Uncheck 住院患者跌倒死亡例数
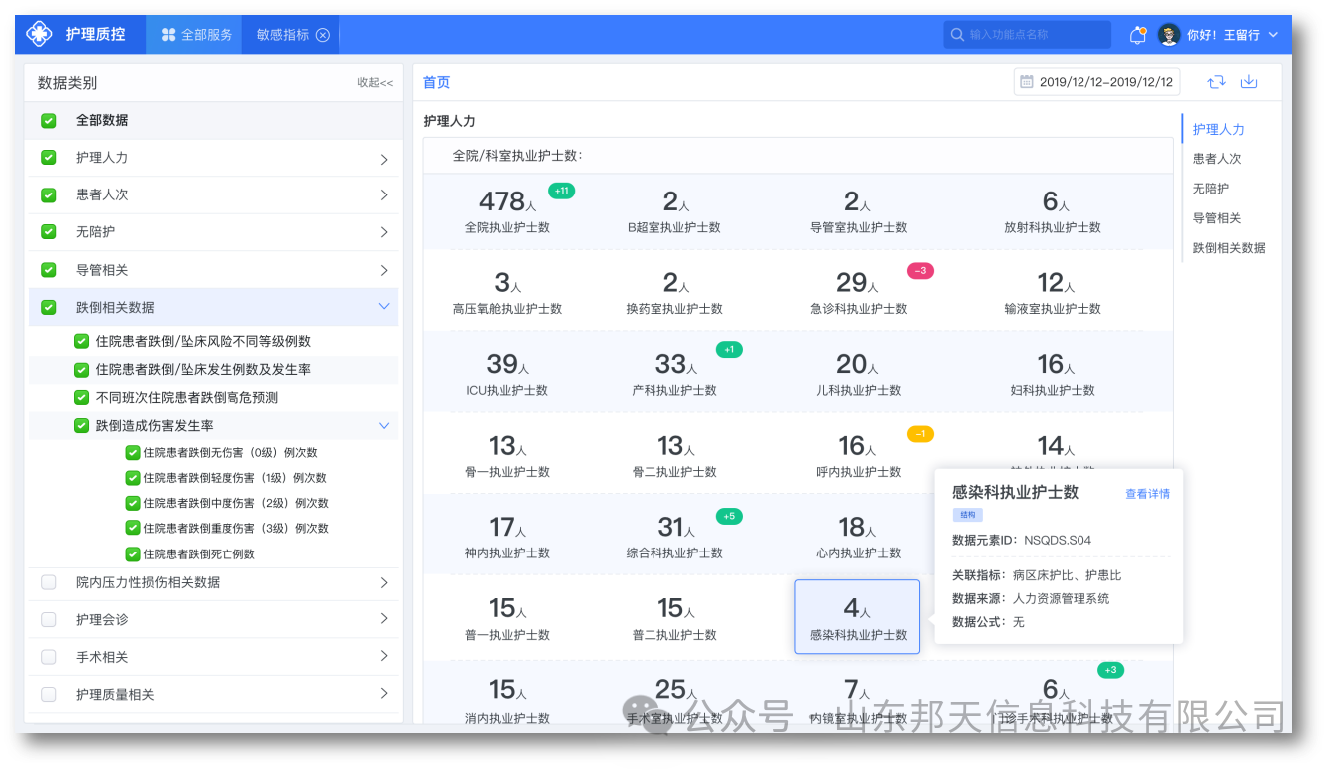Image resolution: width=1329 pixels, height=770 pixels. pos(132,554)
